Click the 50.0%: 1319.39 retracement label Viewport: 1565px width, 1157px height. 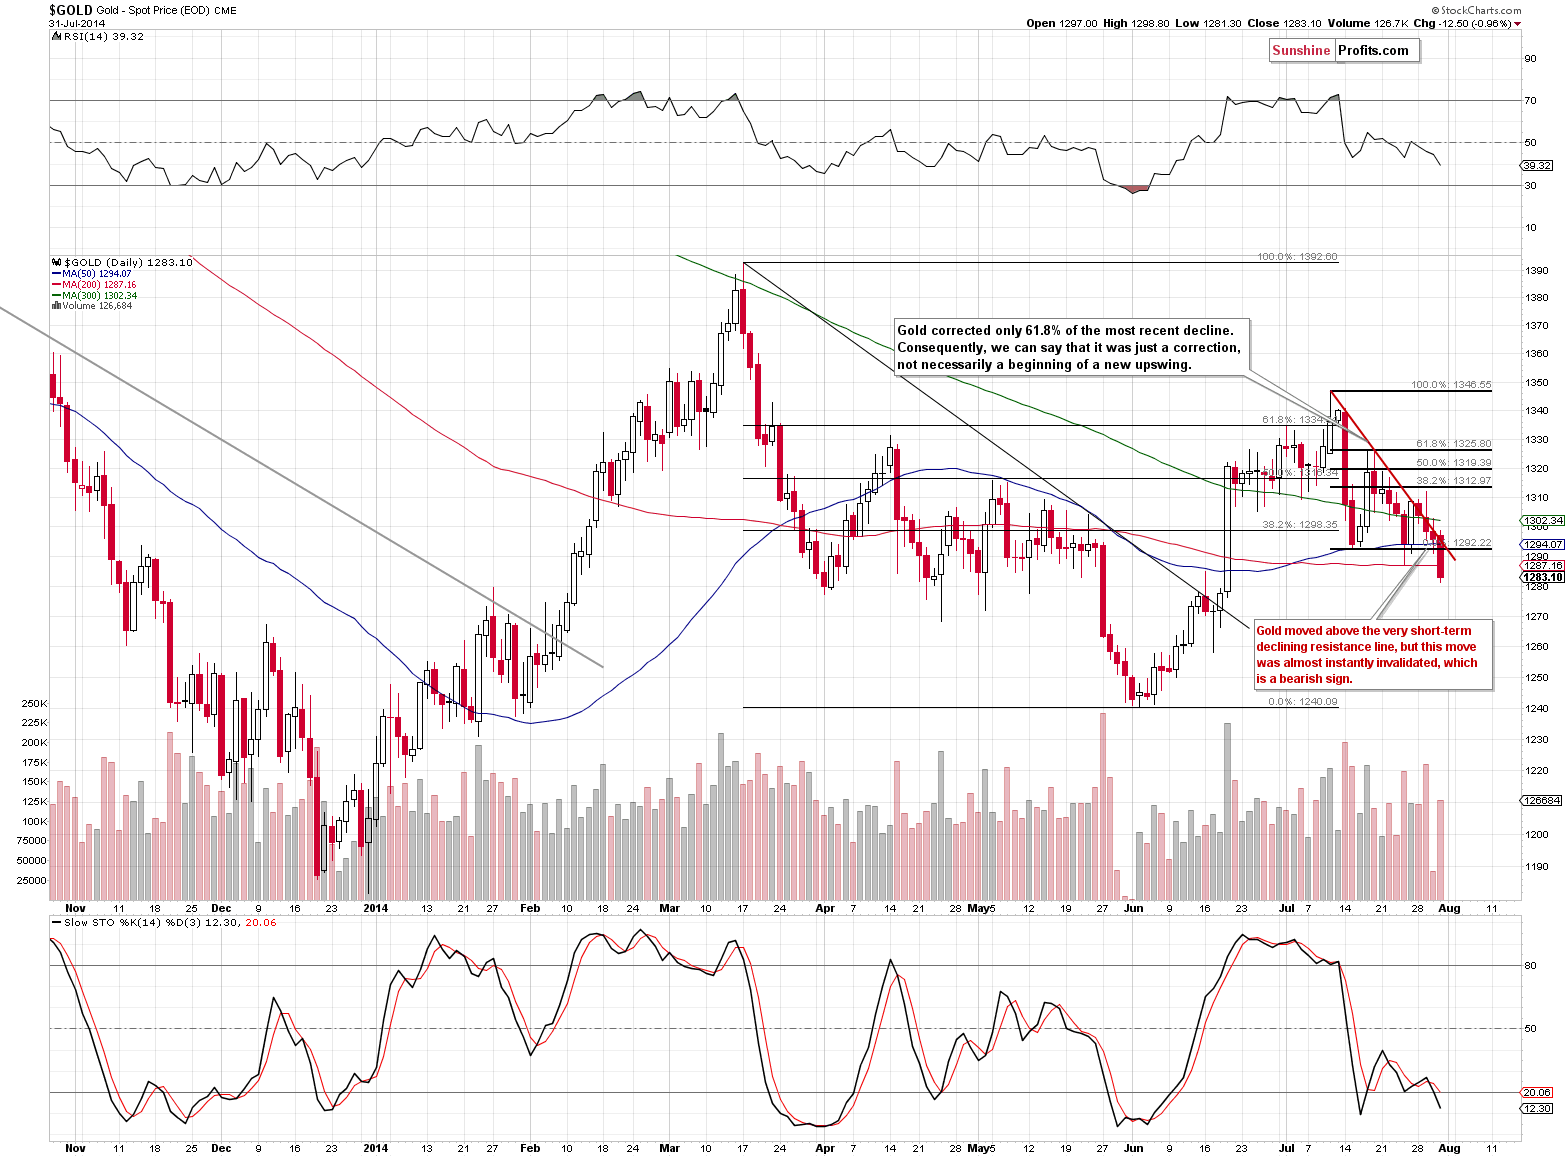[1453, 463]
